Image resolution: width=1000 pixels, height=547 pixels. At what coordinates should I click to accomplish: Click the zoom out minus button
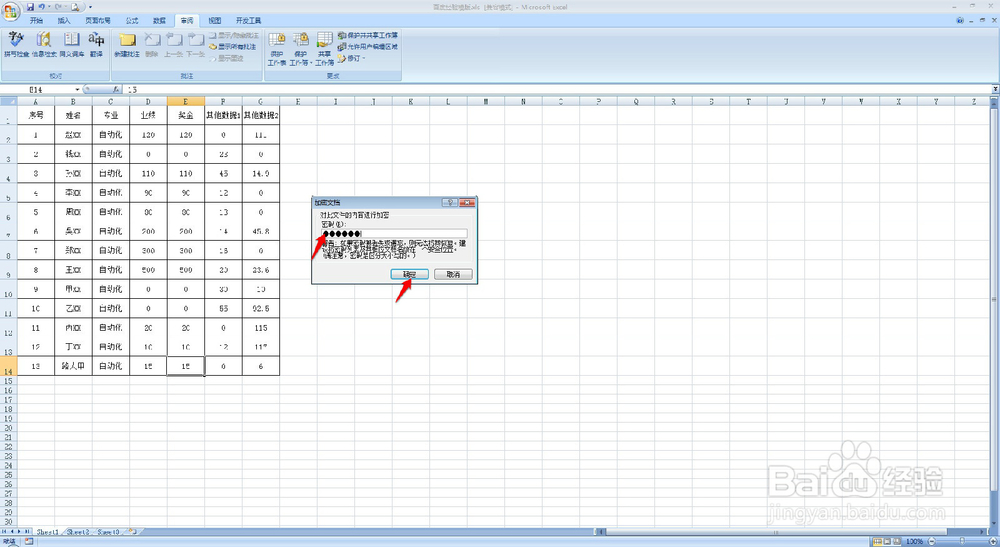click(931, 541)
